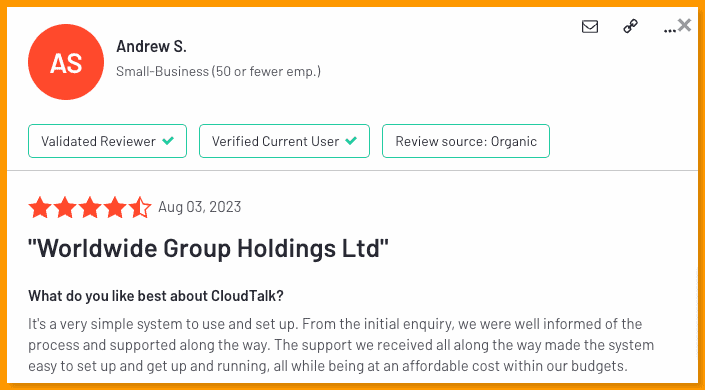Screen dimensions: 705x390
Task: Click the second rating star
Action: [x=65, y=207]
